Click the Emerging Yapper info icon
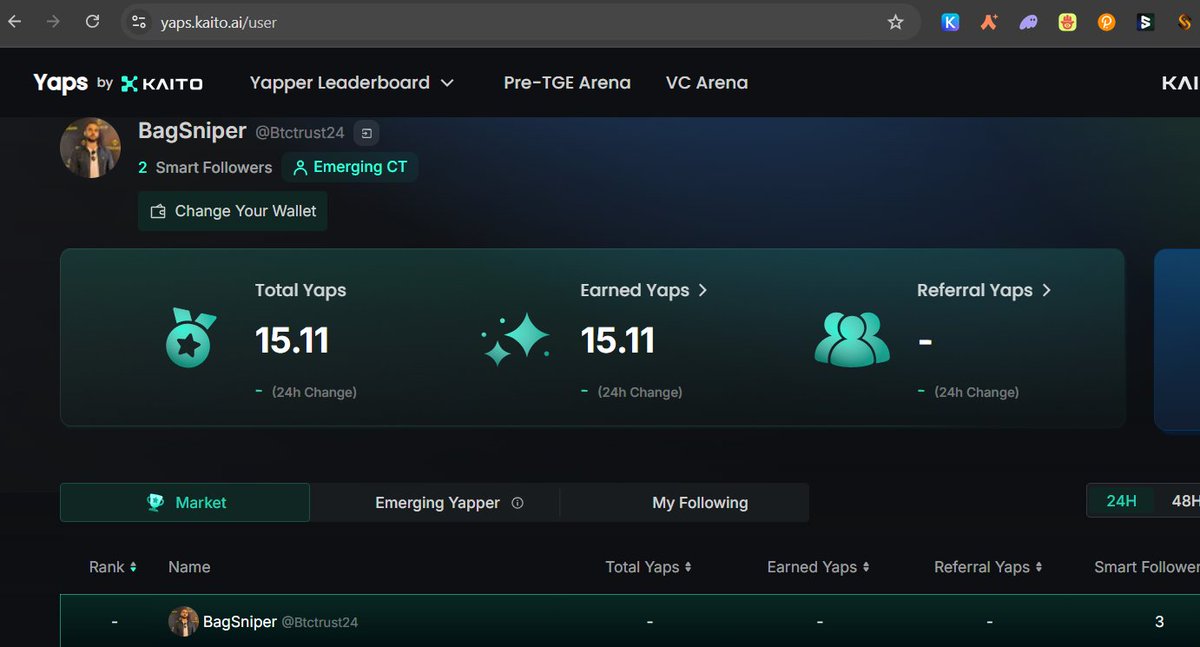This screenshot has height=647, width=1200. 517,503
